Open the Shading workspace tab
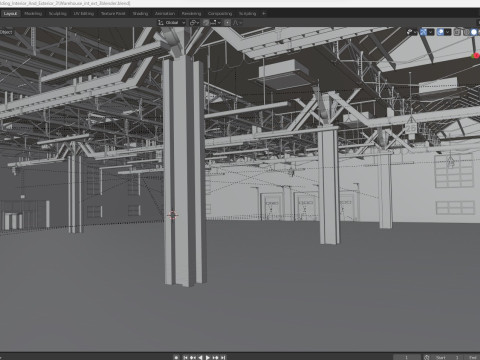Screen dimensions: 480x360 140,14
